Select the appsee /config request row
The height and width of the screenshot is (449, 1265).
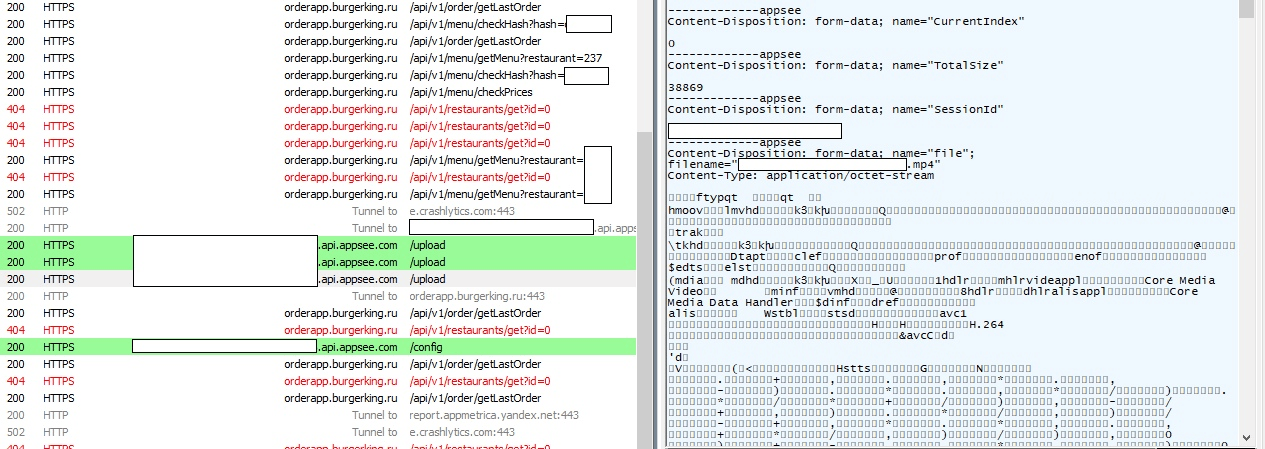[318, 347]
